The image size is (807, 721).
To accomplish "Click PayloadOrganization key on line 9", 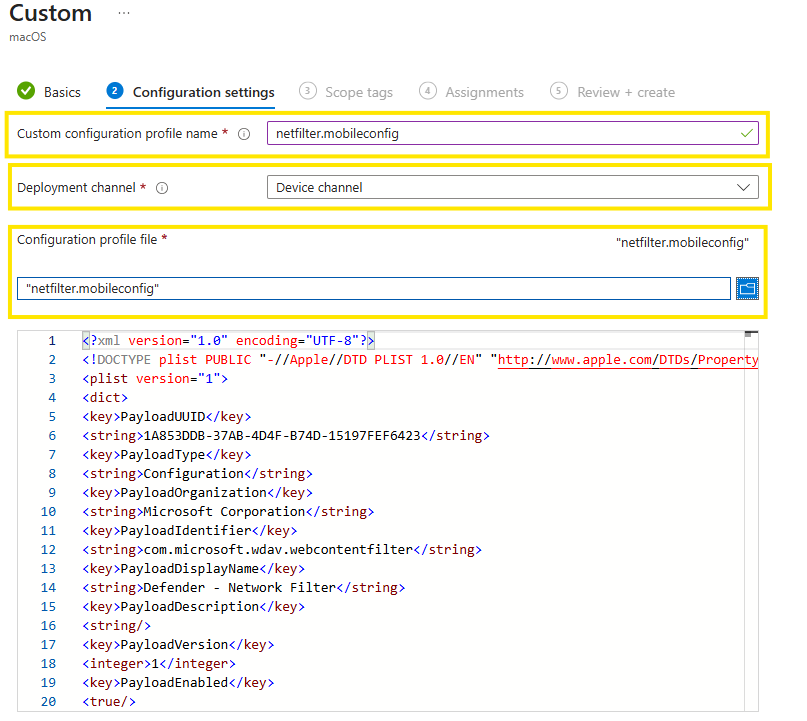I will click(197, 493).
